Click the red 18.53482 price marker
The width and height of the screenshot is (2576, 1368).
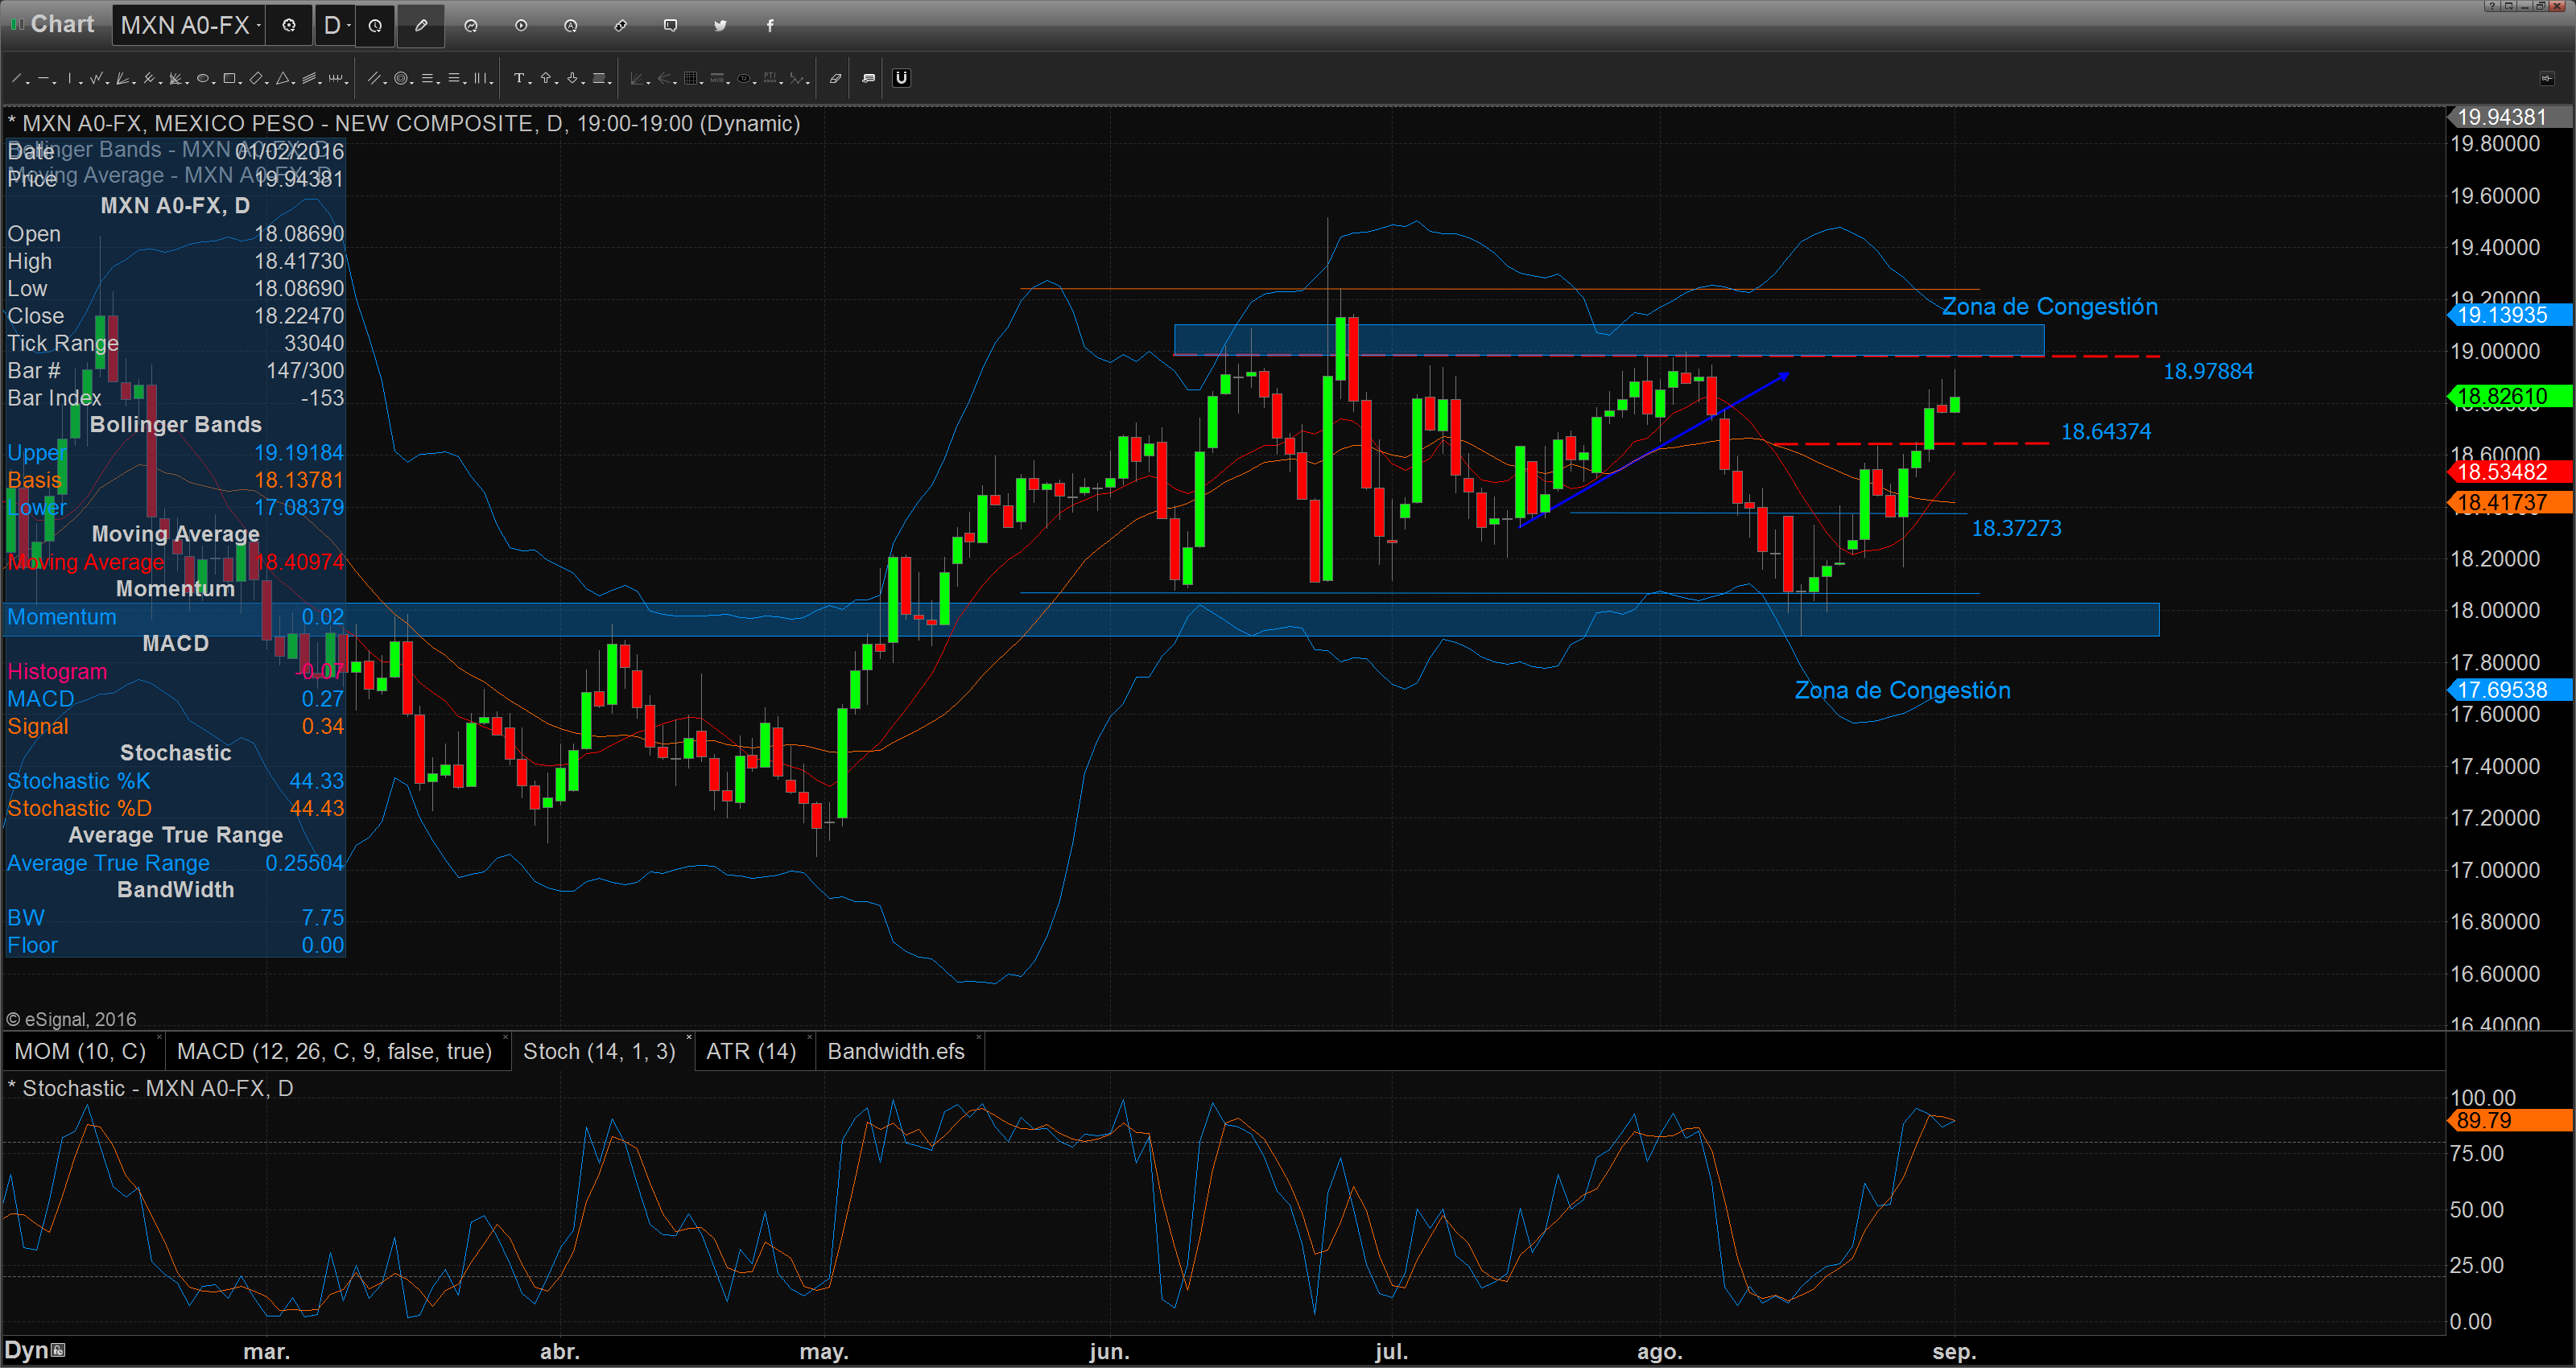pos(2510,472)
